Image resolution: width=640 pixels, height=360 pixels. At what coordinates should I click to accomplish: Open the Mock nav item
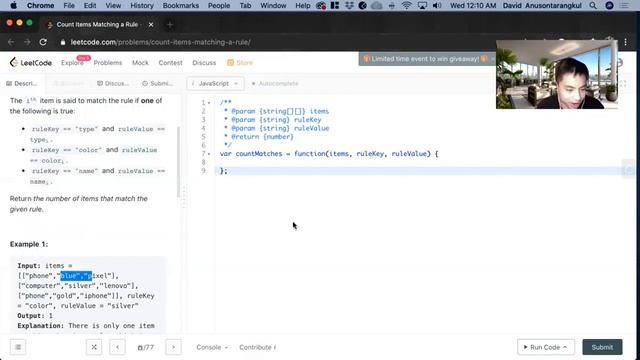pos(140,62)
